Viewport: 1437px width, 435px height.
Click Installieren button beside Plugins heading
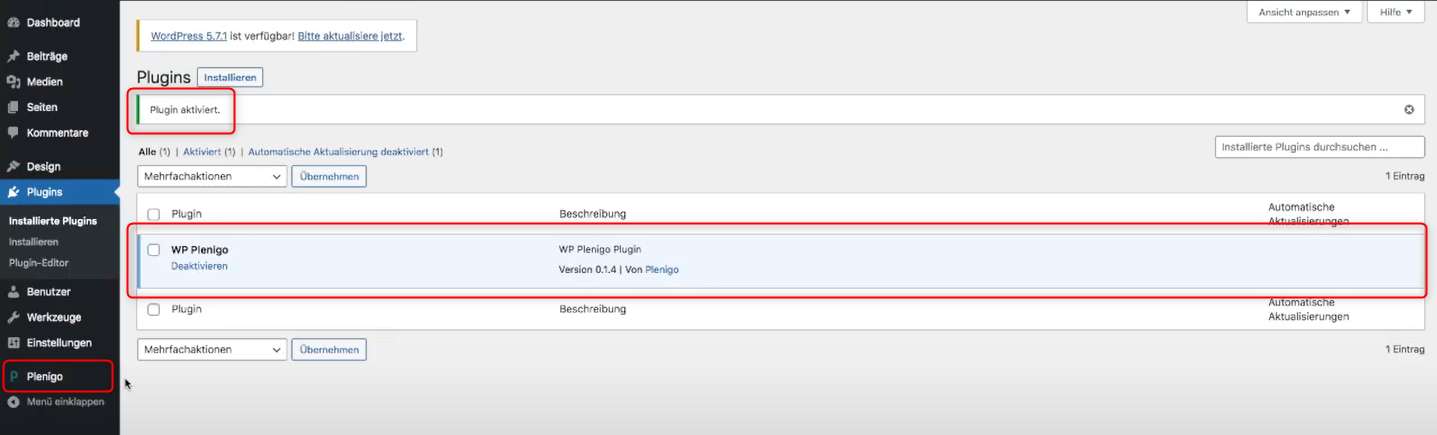[230, 77]
